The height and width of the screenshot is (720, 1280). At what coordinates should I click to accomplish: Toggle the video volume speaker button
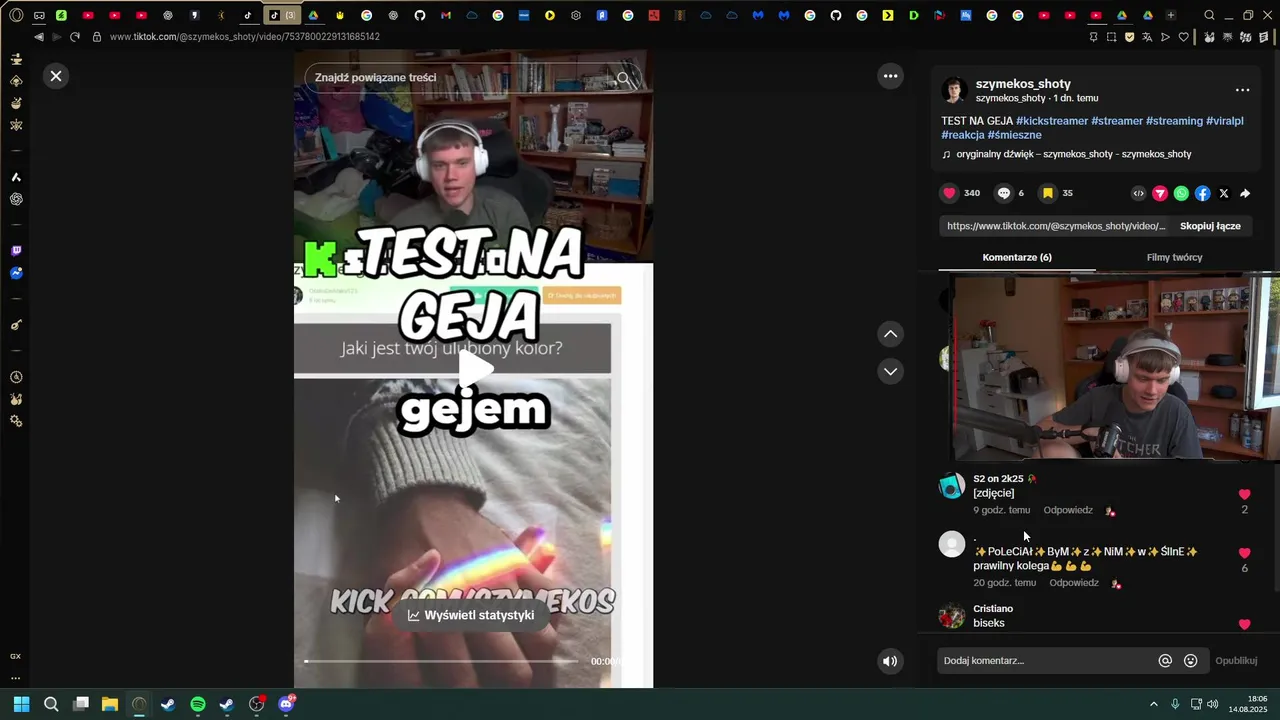coord(890,661)
